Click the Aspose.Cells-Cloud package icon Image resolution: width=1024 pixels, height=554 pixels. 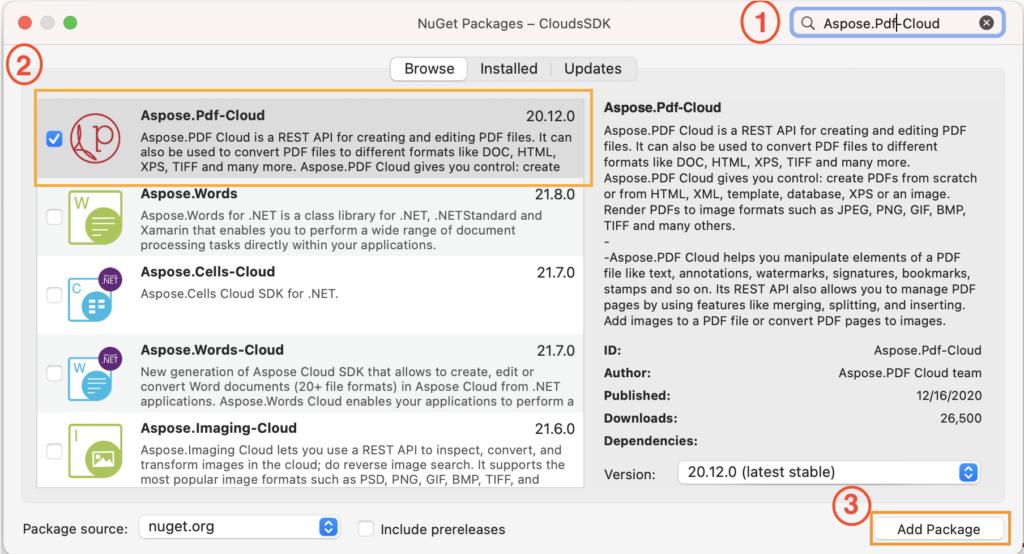point(96,295)
